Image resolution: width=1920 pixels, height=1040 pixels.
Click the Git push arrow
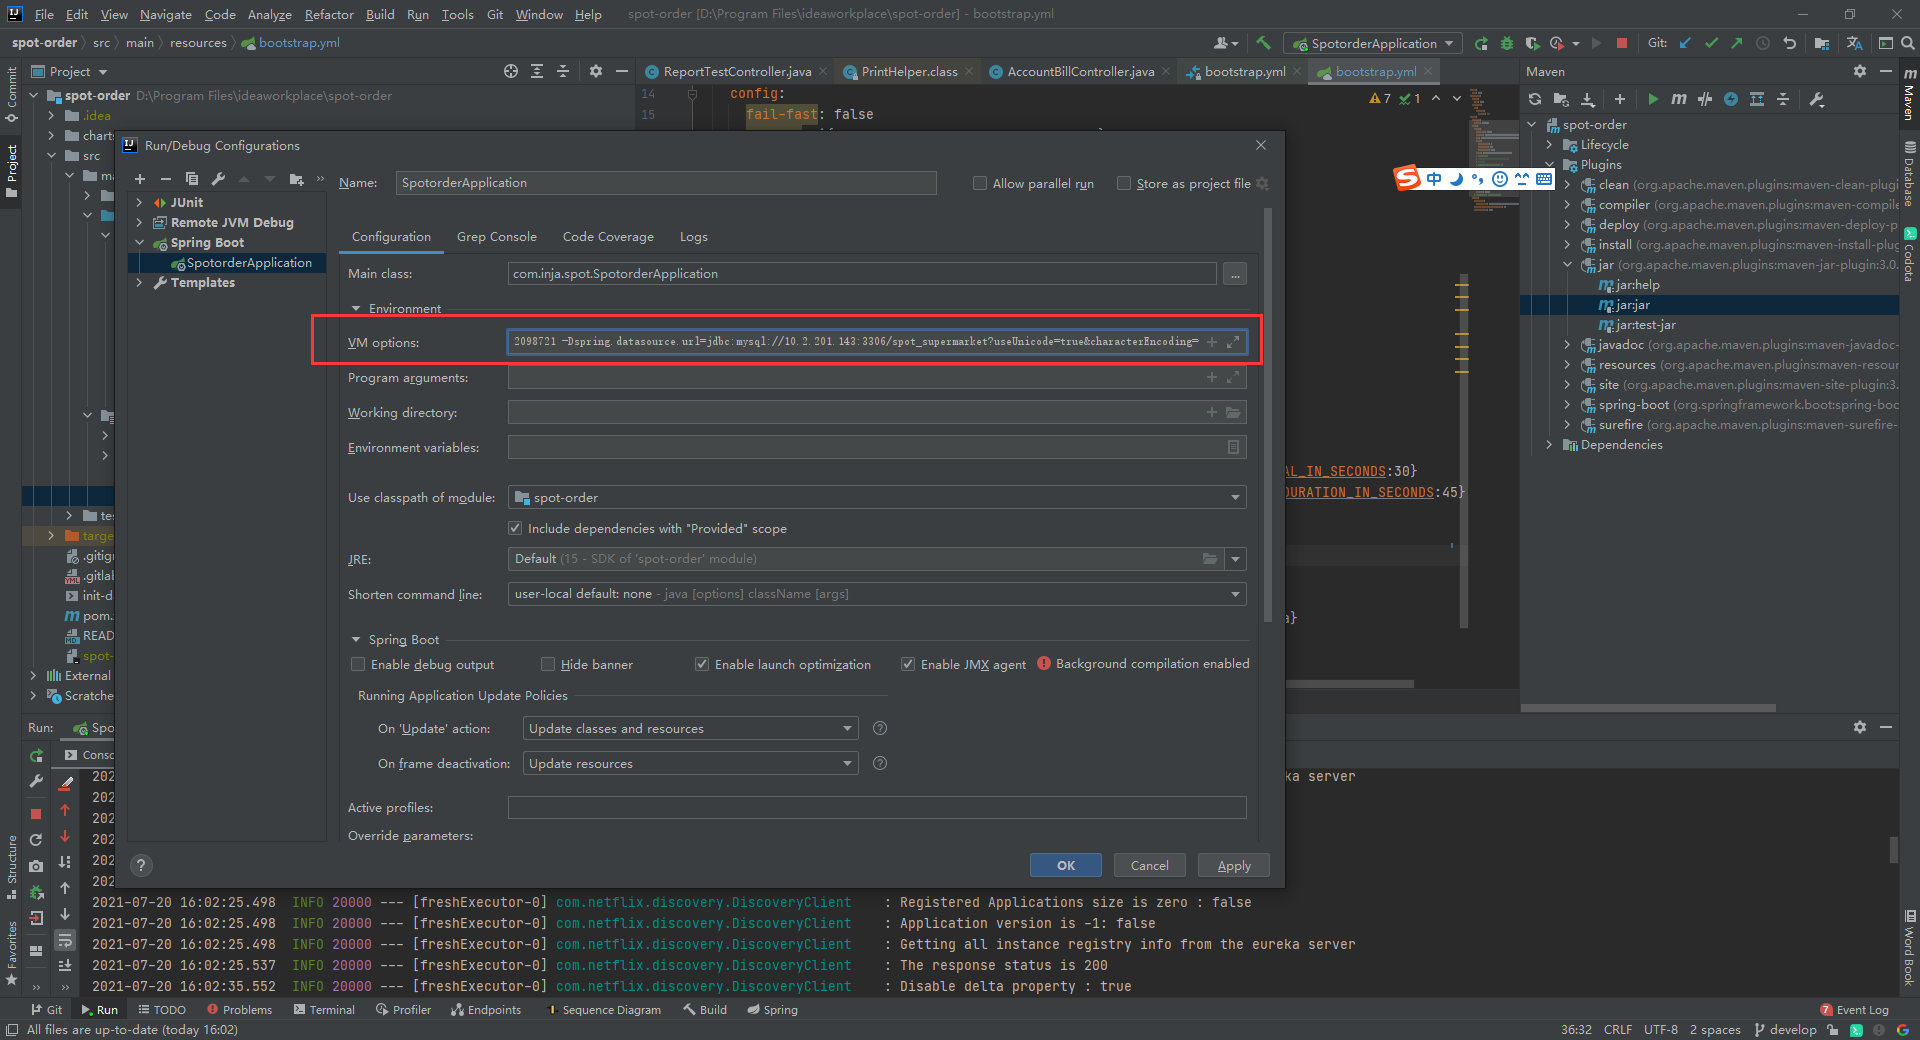[x=1737, y=43]
